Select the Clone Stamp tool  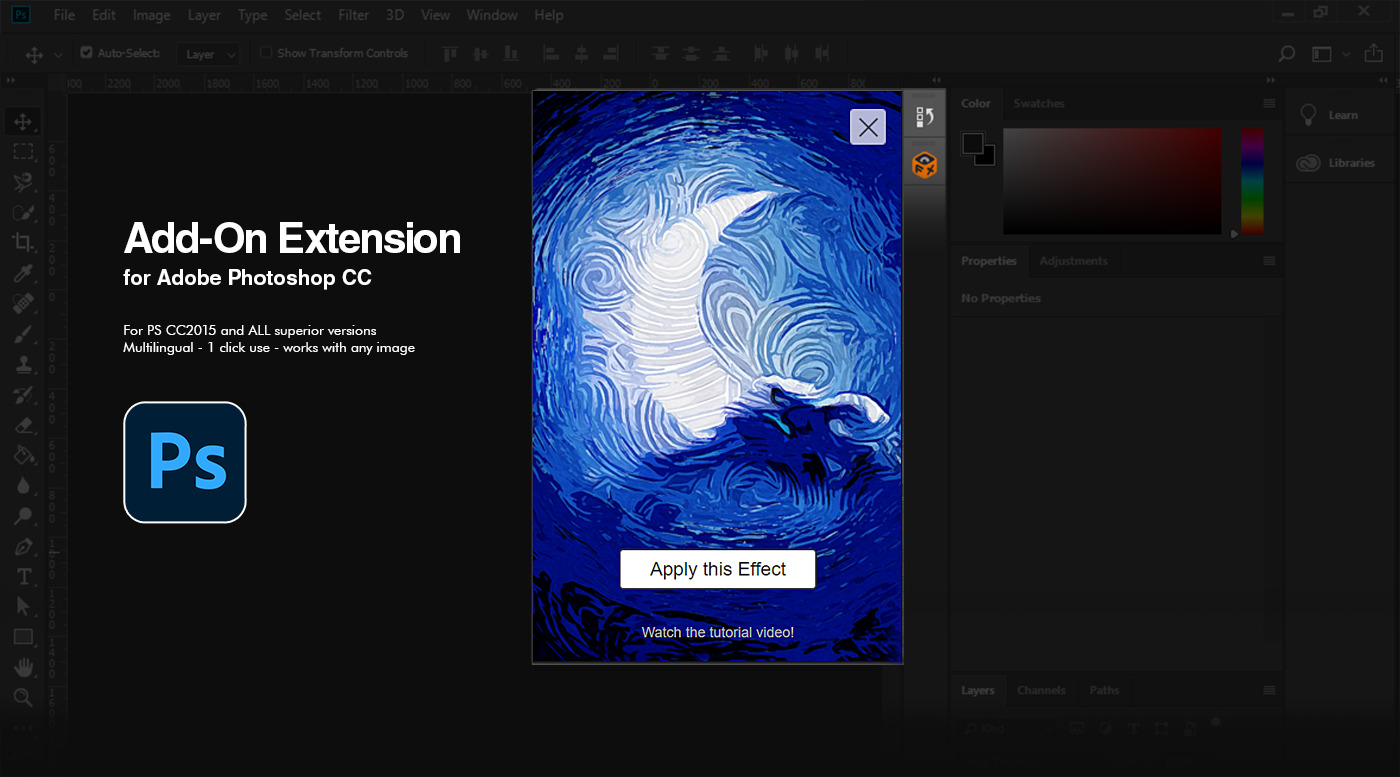pos(22,364)
